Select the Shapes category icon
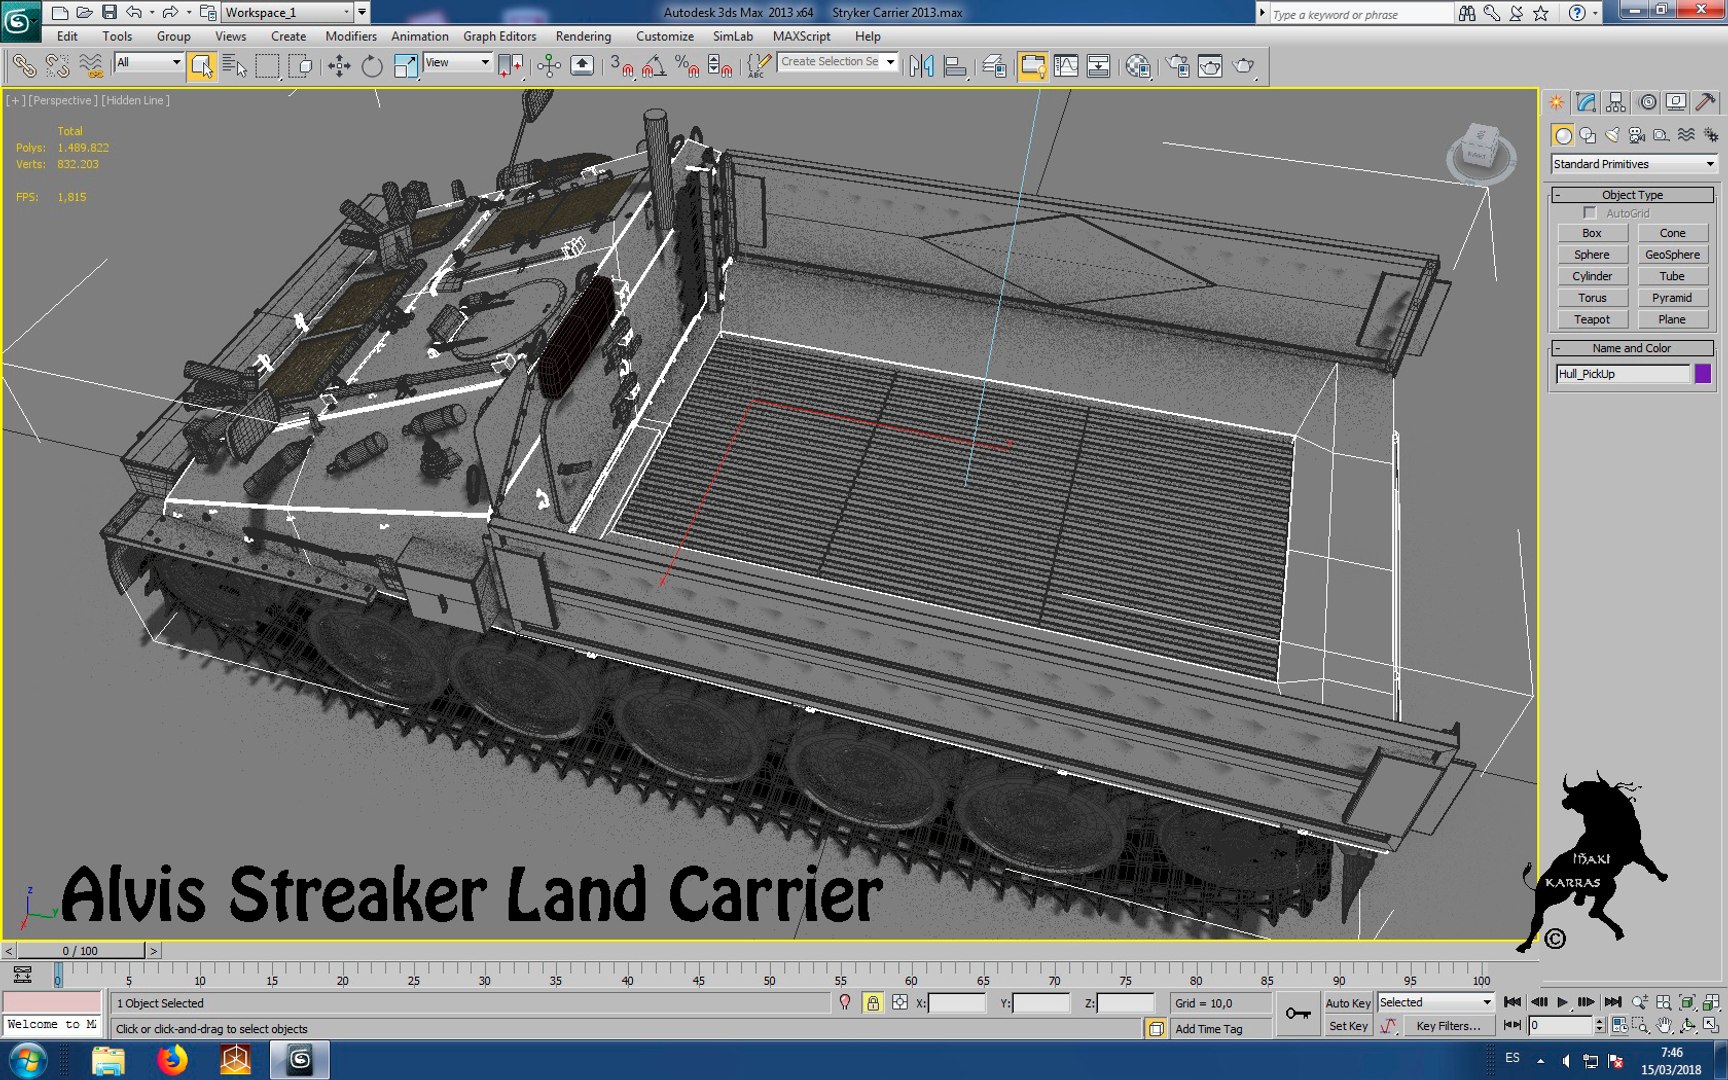 click(x=1587, y=135)
